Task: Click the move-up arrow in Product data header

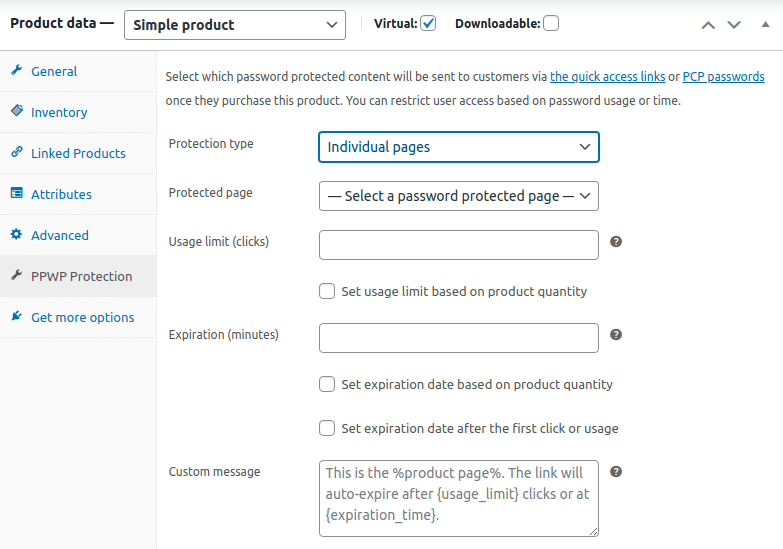Action: click(708, 25)
